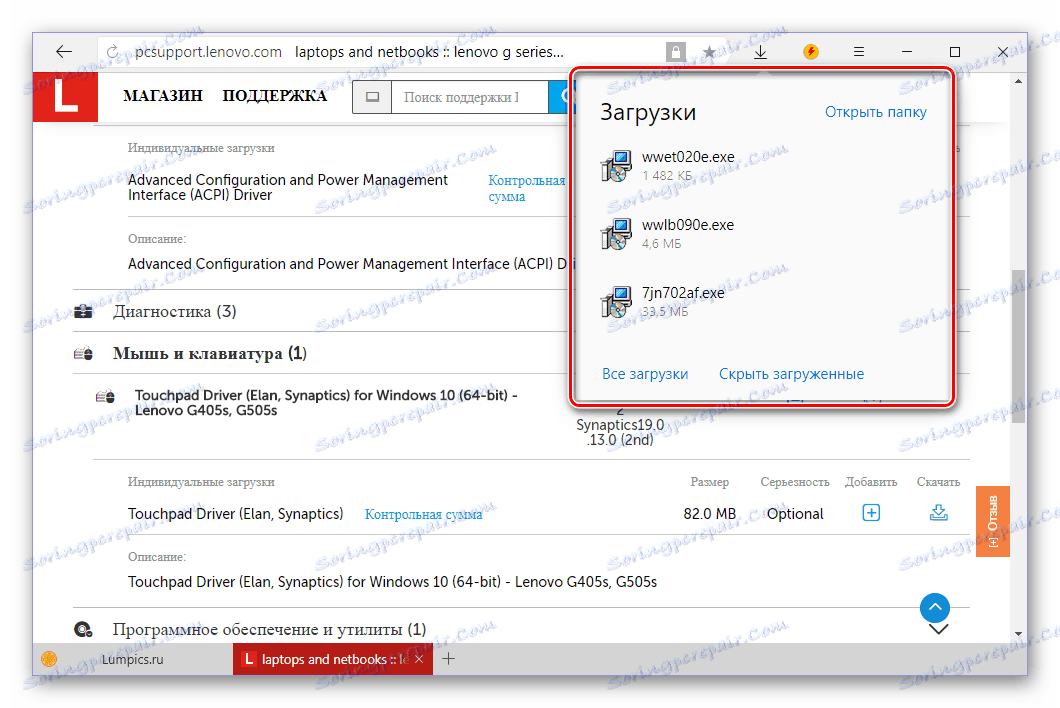The image size is (1060, 708).
Task: Click the orange turbo lightning icon
Action: [x=811, y=51]
